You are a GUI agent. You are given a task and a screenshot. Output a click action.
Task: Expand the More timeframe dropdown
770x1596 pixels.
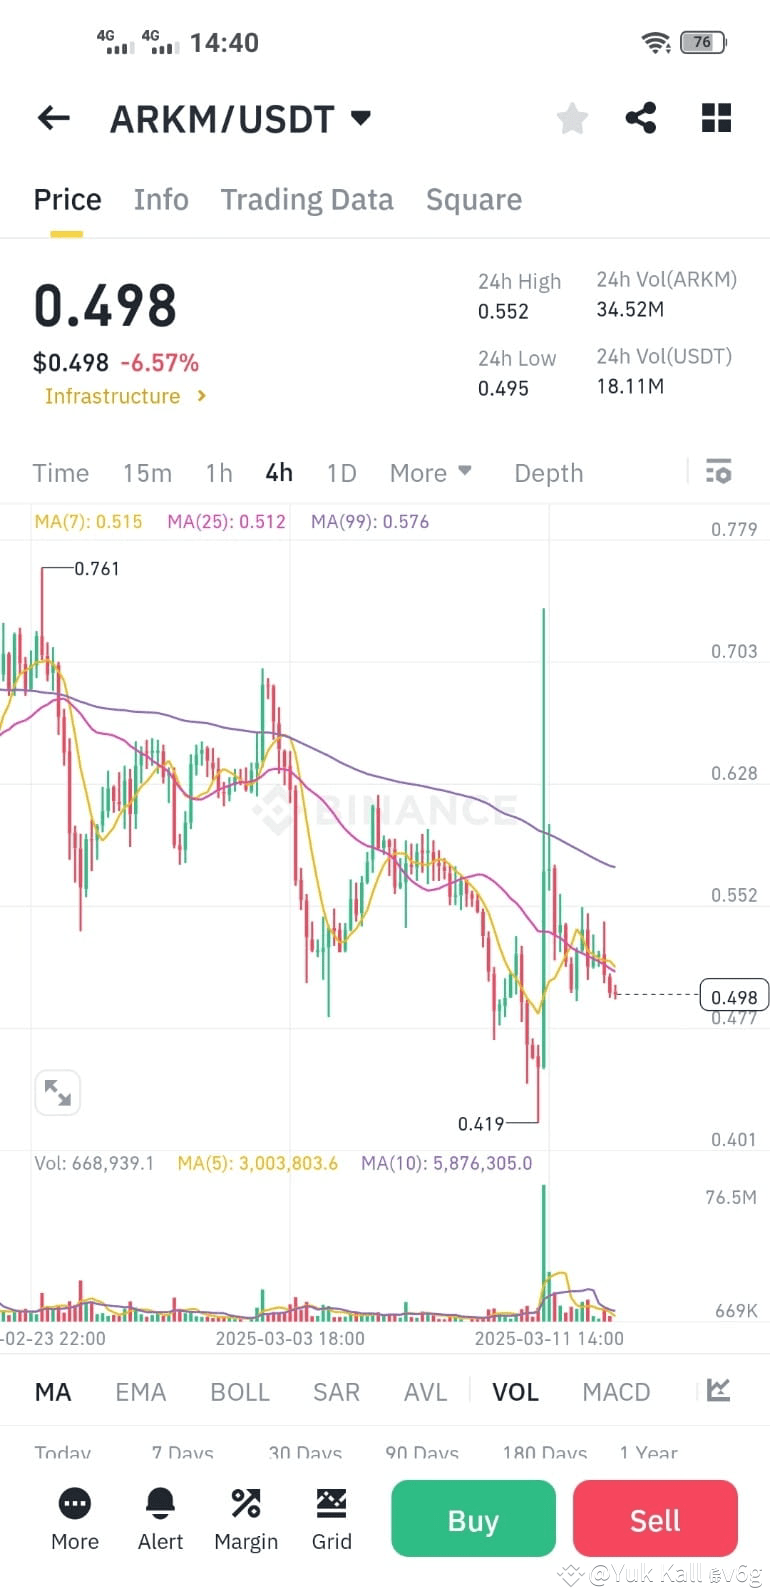[x=431, y=471]
